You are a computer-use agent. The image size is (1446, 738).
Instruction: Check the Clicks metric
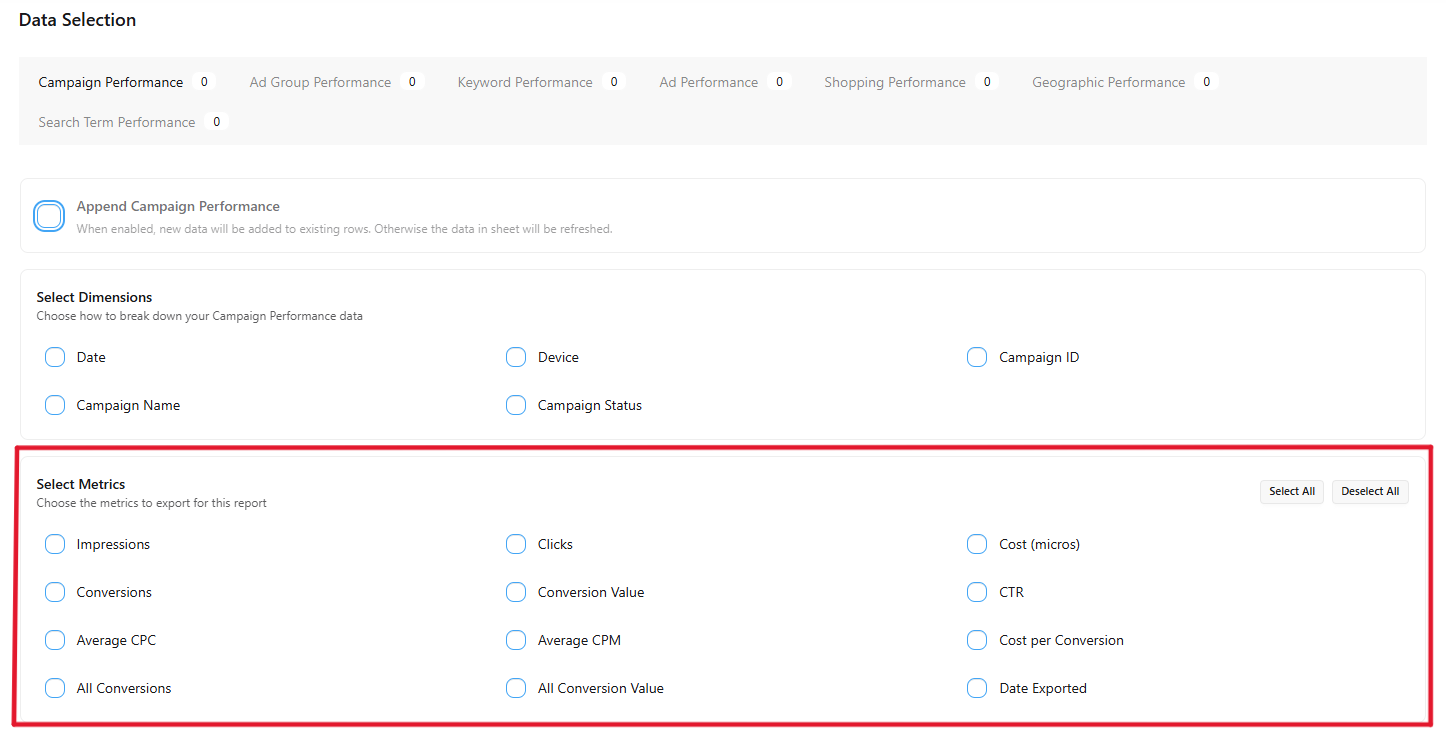(x=516, y=544)
